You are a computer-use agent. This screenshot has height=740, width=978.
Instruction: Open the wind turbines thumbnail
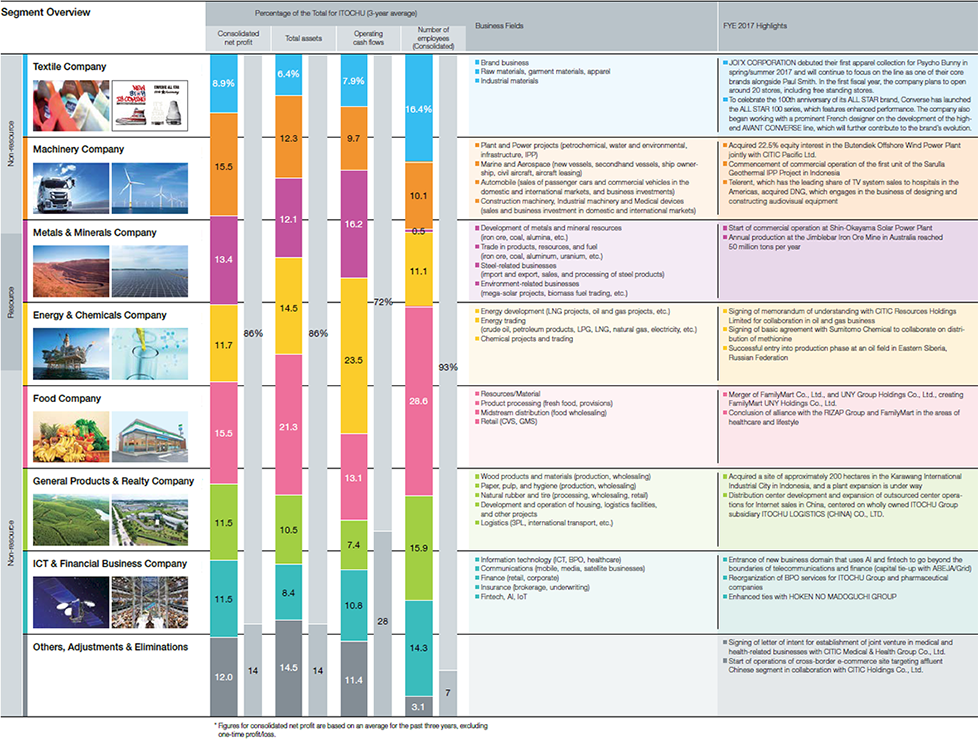(x=150, y=188)
